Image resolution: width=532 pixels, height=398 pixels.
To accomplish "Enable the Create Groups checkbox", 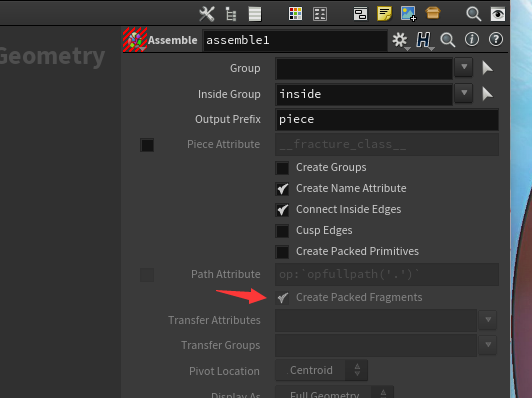I will pyautogui.click(x=282, y=168).
